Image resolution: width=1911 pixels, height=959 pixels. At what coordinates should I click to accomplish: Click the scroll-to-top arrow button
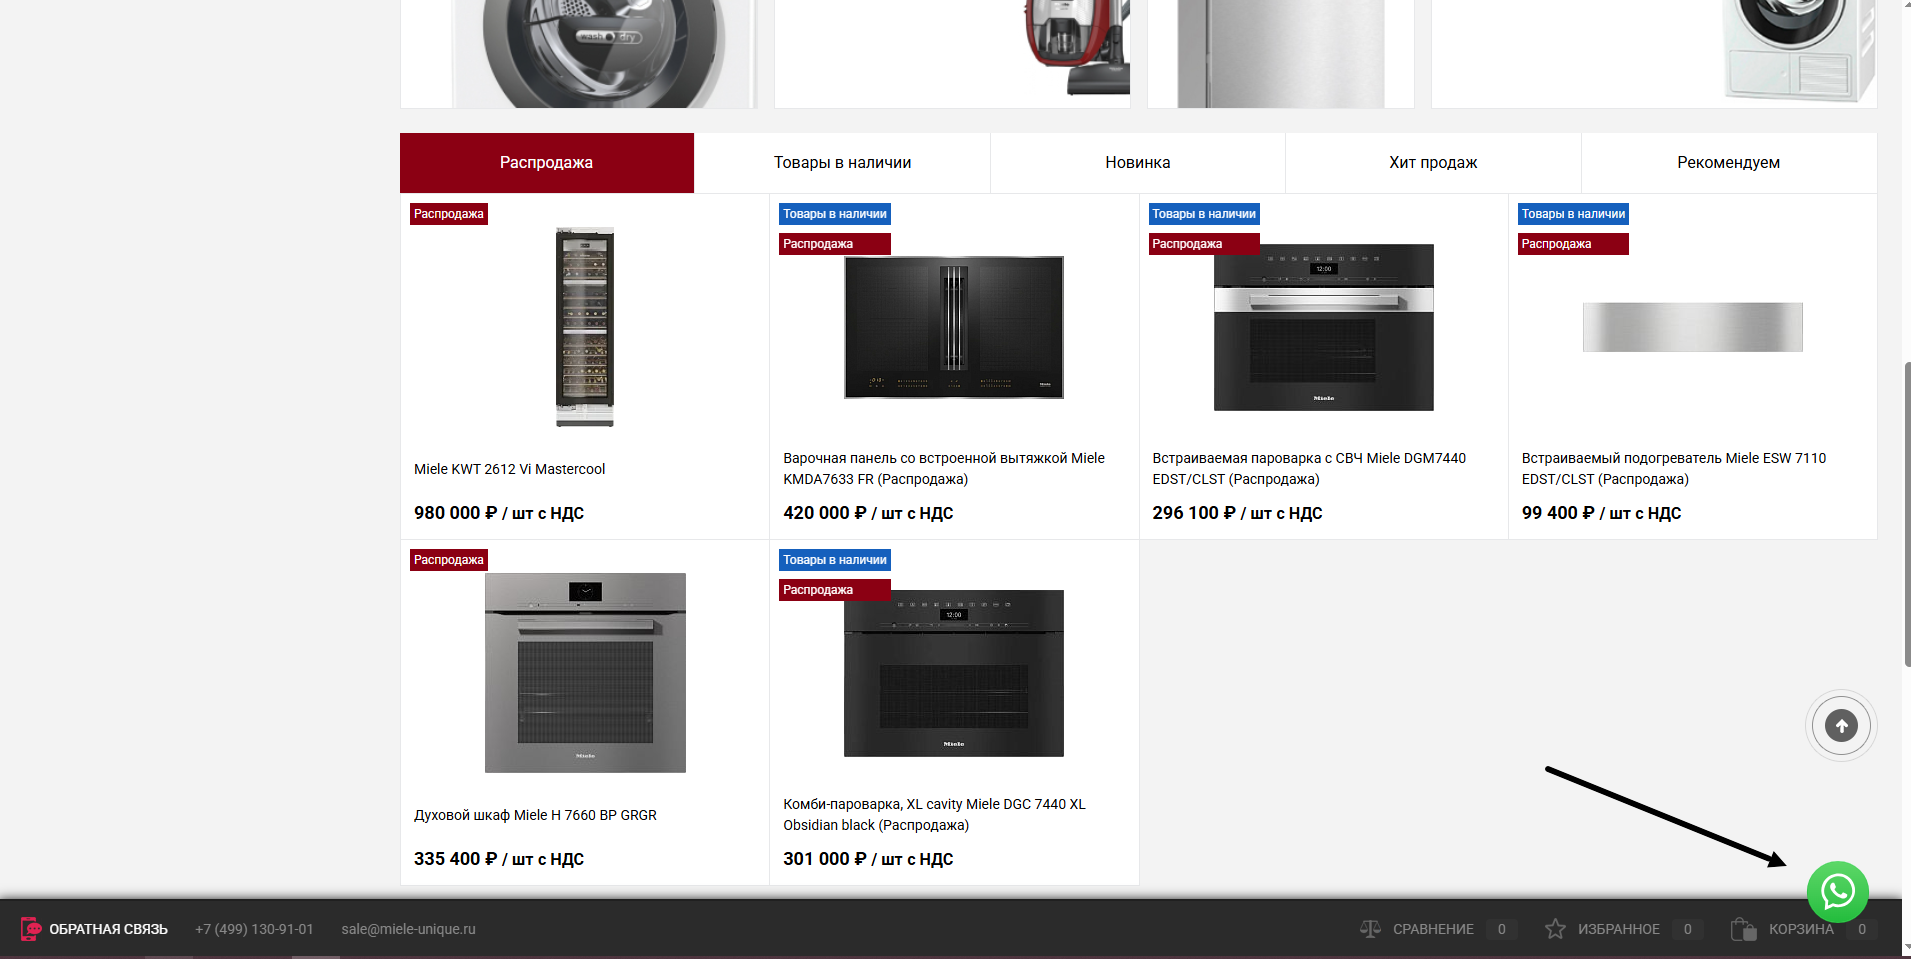point(1841,726)
